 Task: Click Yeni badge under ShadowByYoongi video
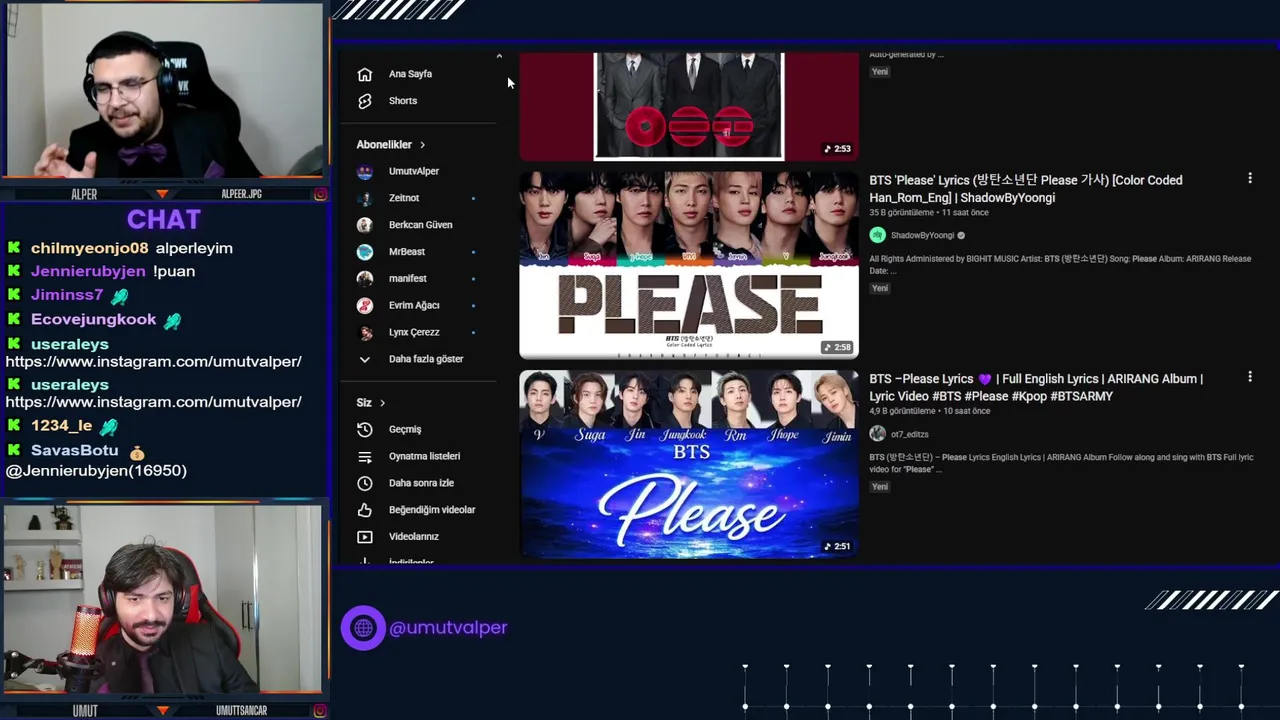click(x=880, y=288)
